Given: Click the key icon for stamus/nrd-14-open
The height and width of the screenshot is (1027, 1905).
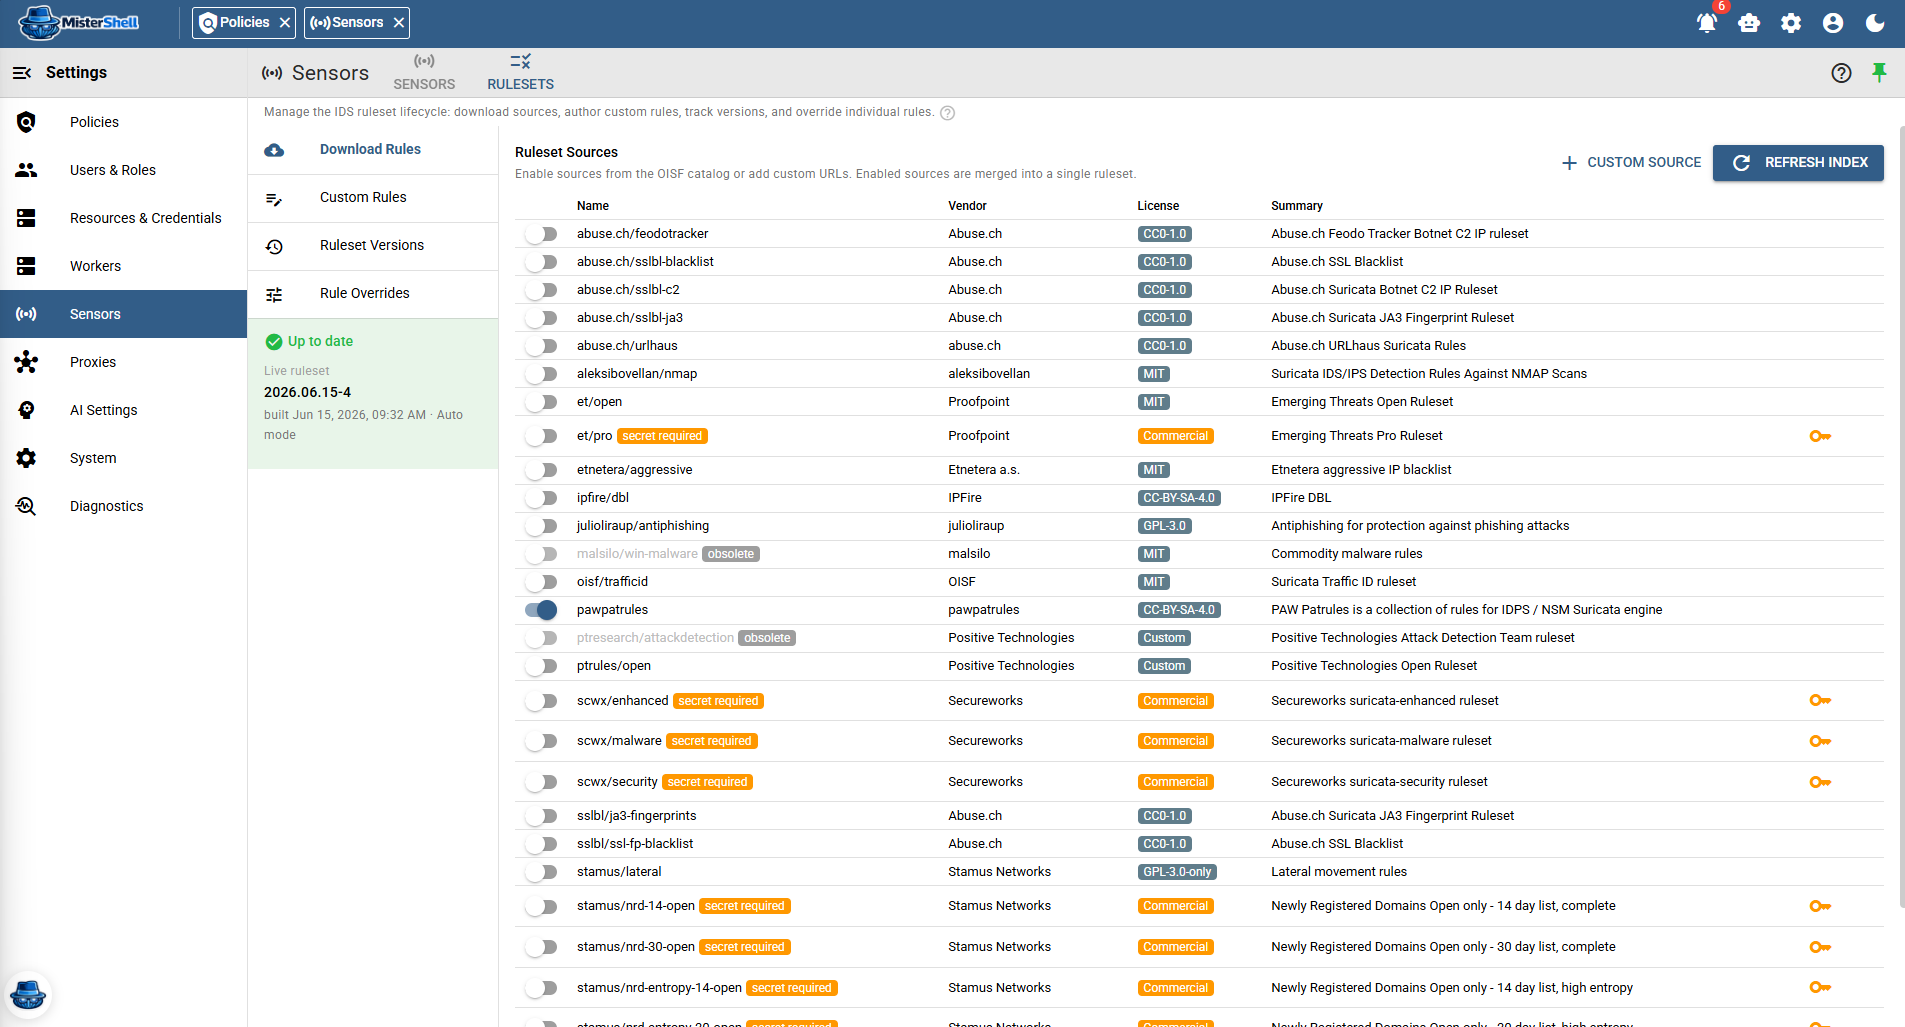Looking at the screenshot, I should pyautogui.click(x=1820, y=906).
